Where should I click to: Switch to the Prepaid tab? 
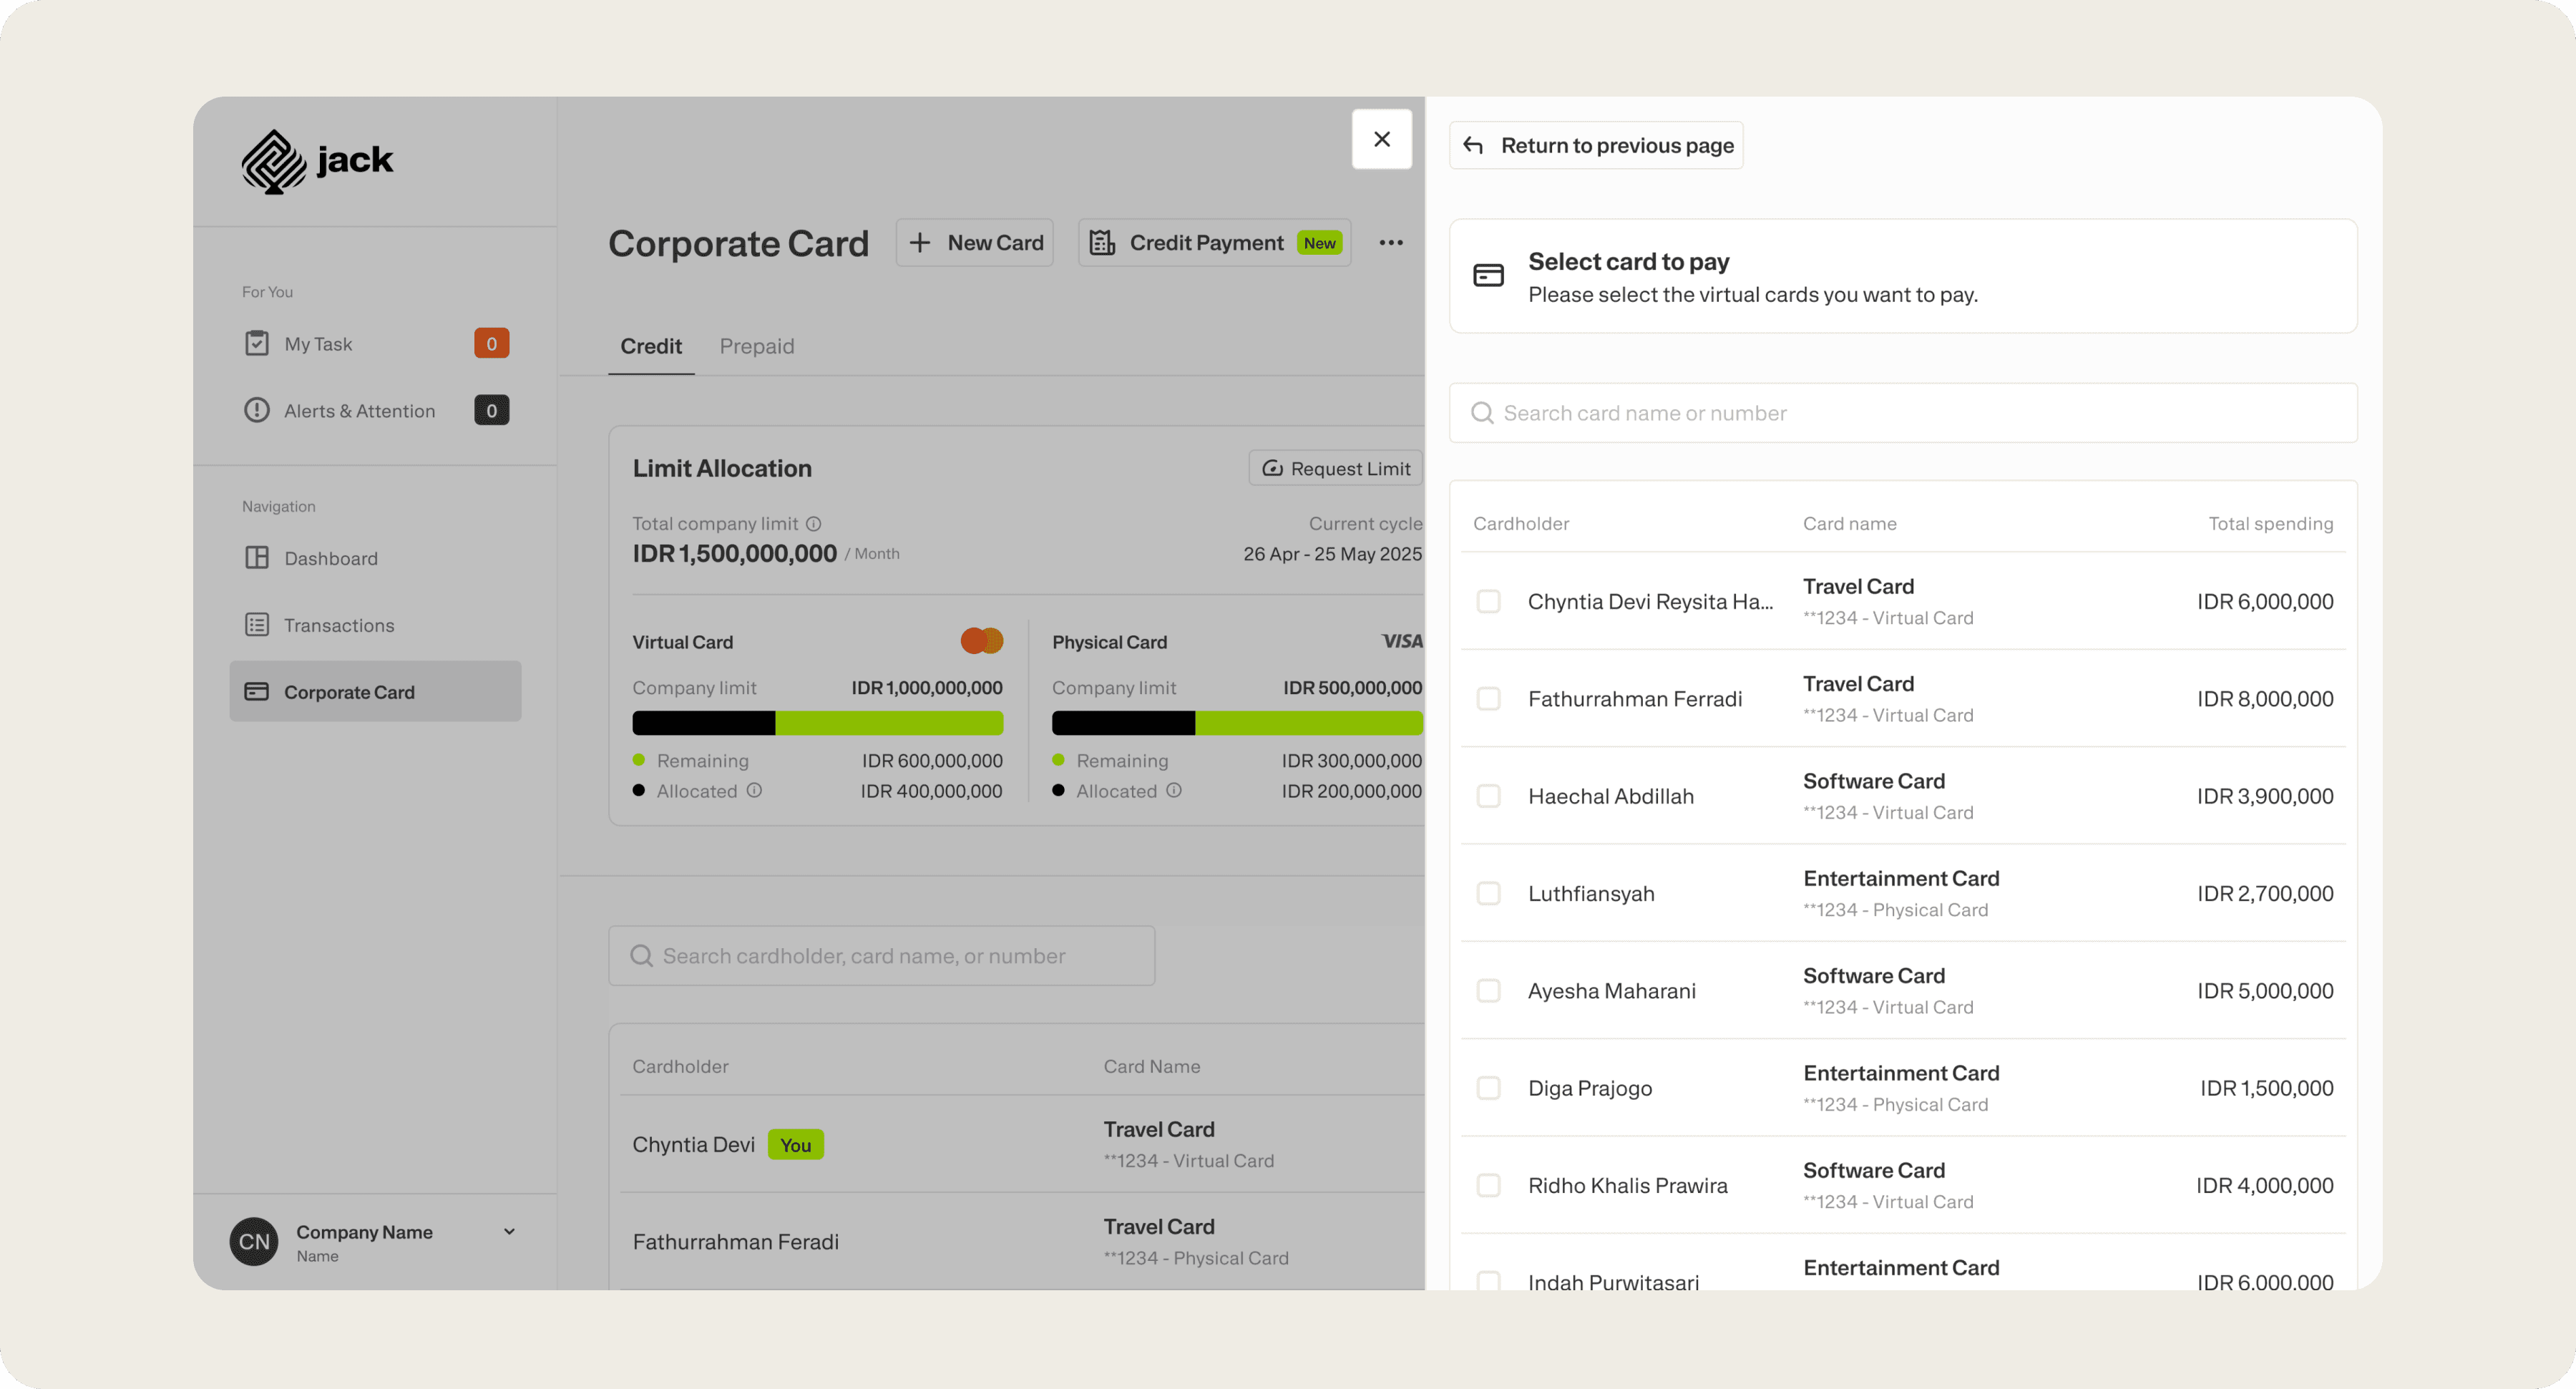(757, 346)
